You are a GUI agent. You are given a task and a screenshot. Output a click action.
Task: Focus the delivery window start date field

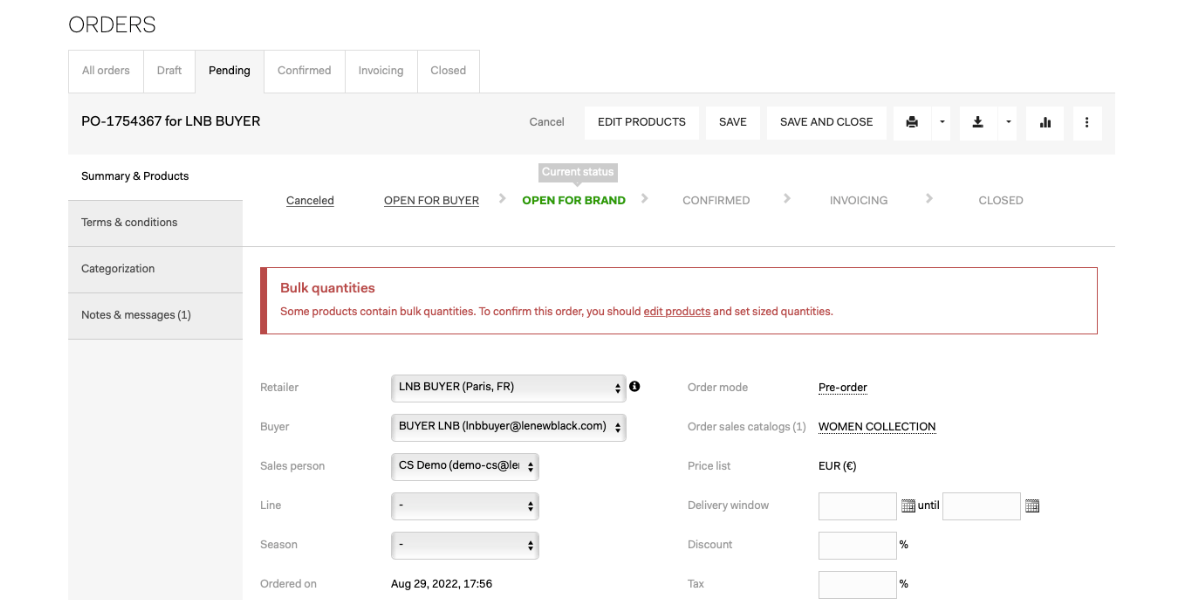857,506
